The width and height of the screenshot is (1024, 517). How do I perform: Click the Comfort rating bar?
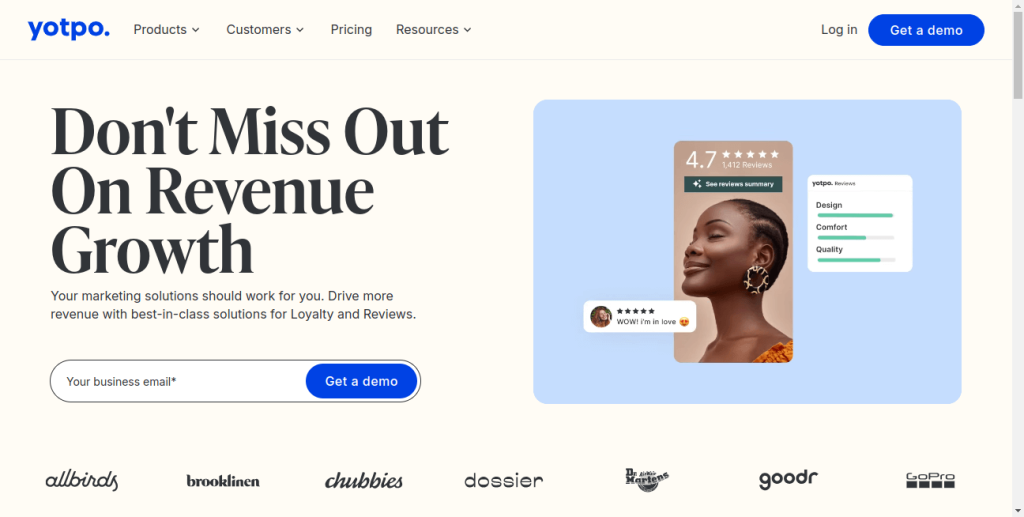tap(856, 238)
